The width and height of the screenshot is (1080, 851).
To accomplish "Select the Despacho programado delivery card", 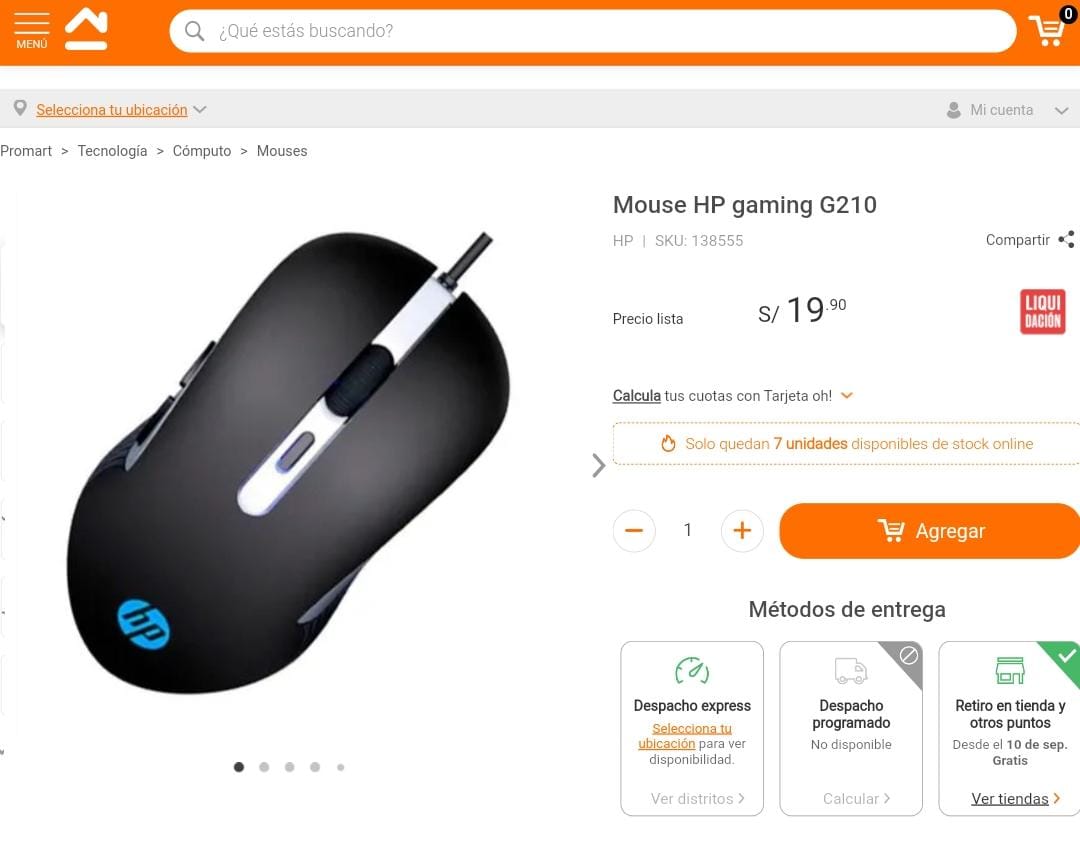I will pos(851,728).
